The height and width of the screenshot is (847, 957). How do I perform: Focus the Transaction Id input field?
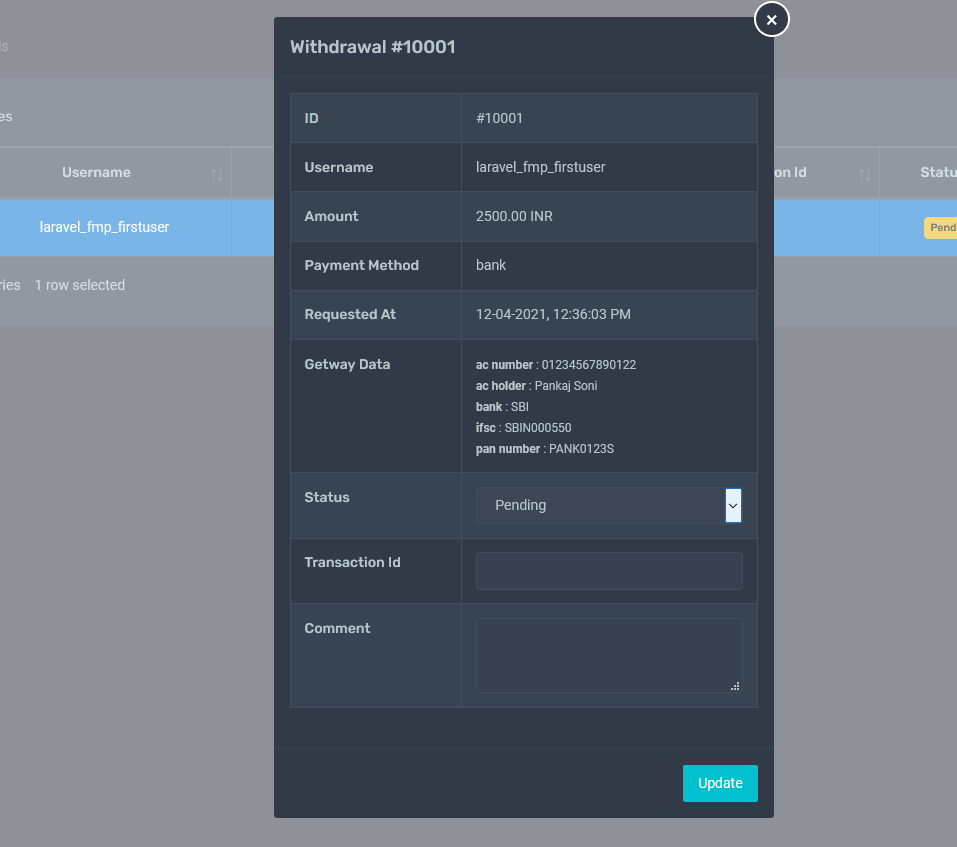(609, 571)
